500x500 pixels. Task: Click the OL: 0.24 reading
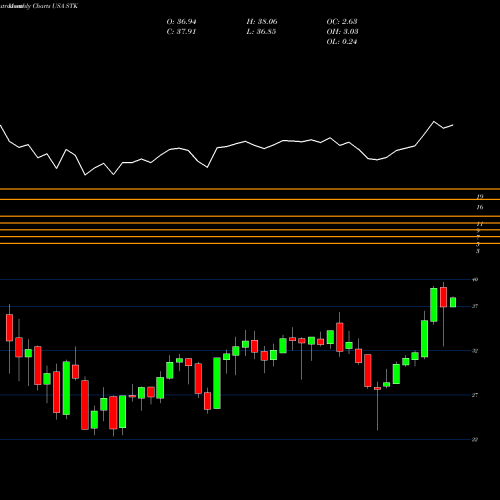pos(342,42)
